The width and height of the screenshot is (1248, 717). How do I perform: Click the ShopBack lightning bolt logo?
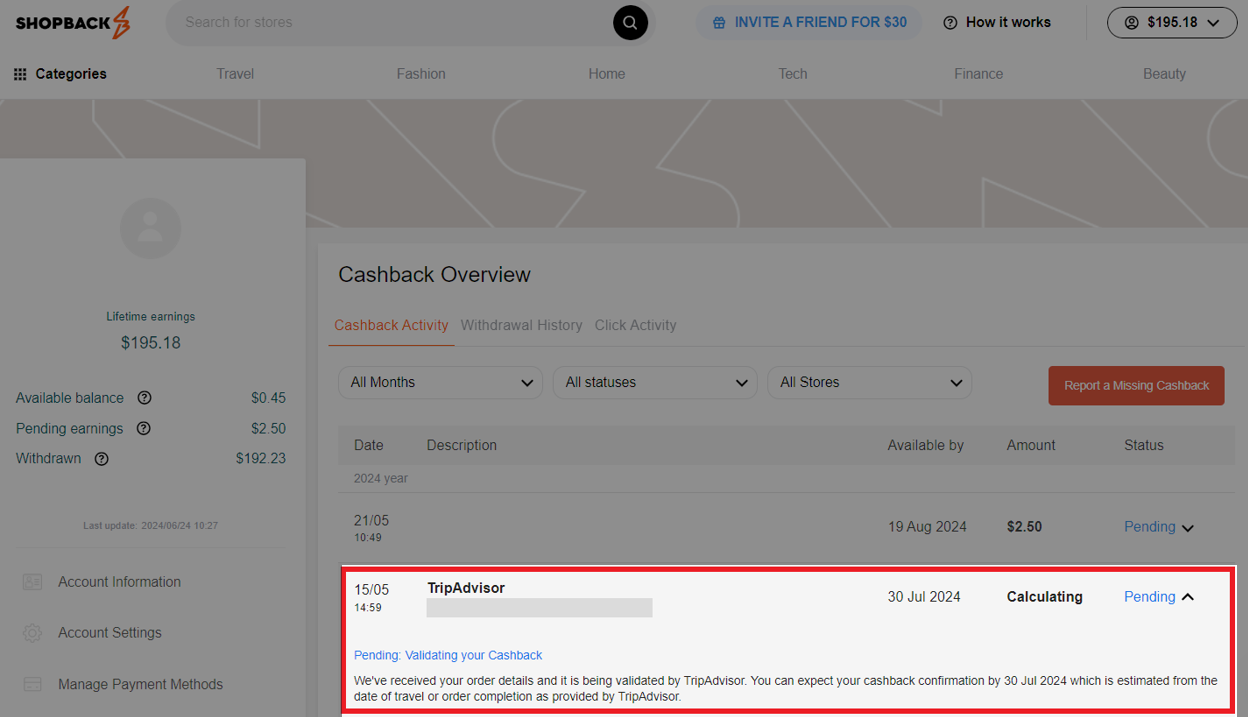(x=122, y=21)
